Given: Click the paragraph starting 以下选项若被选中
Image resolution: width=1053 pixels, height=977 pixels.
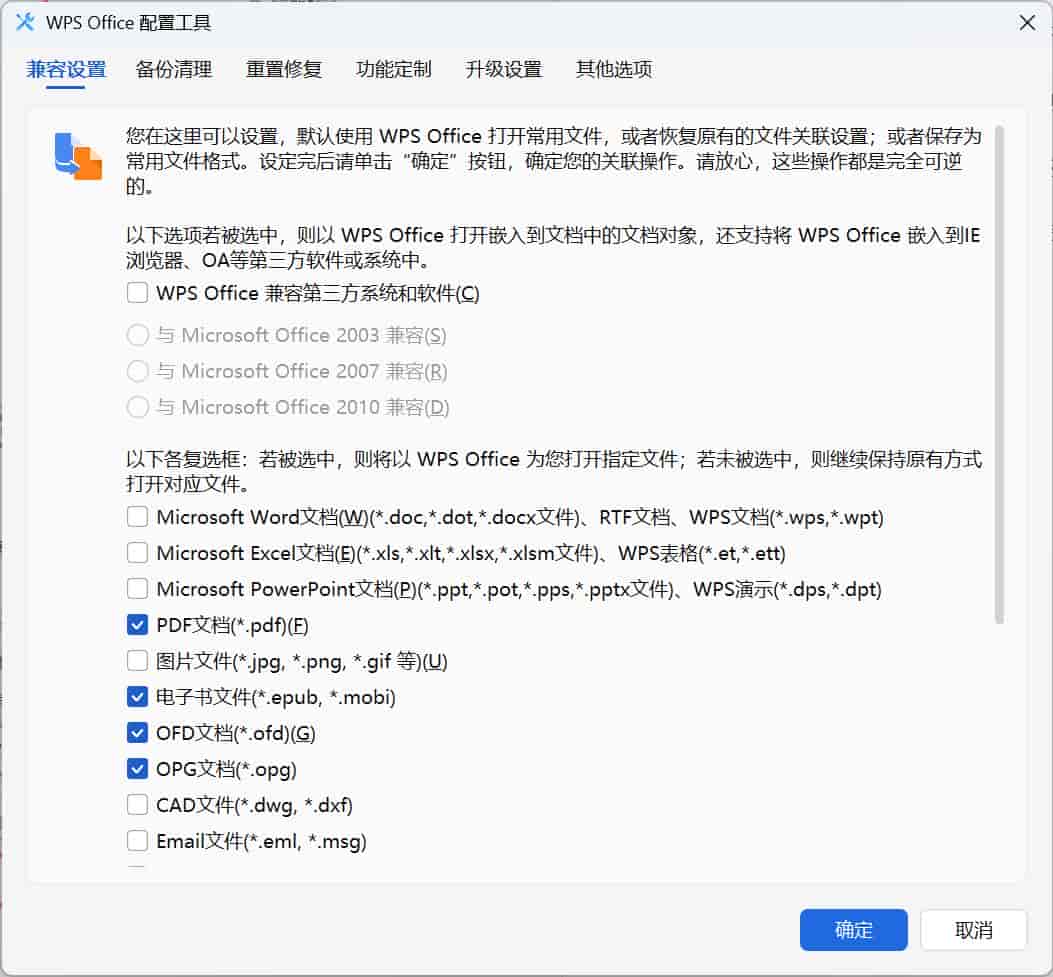Looking at the screenshot, I should coord(554,247).
